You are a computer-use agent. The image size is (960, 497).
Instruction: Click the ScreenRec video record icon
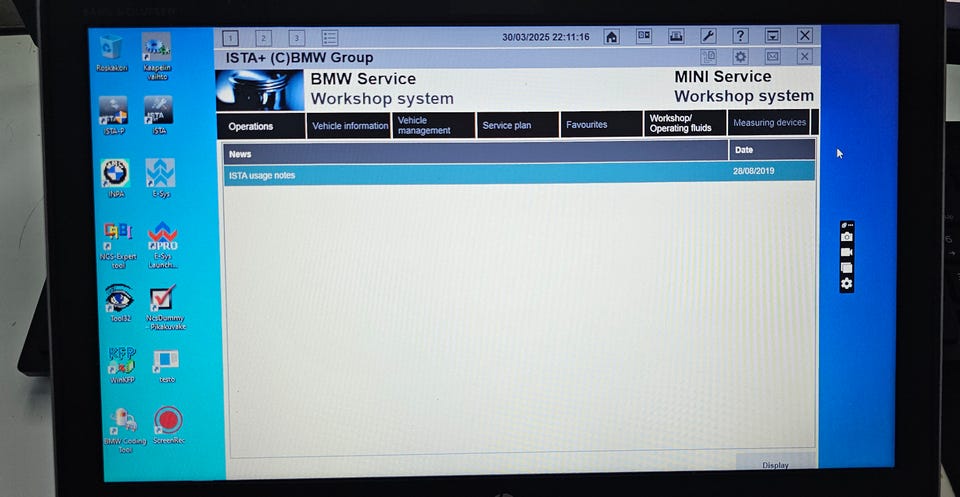click(x=847, y=252)
